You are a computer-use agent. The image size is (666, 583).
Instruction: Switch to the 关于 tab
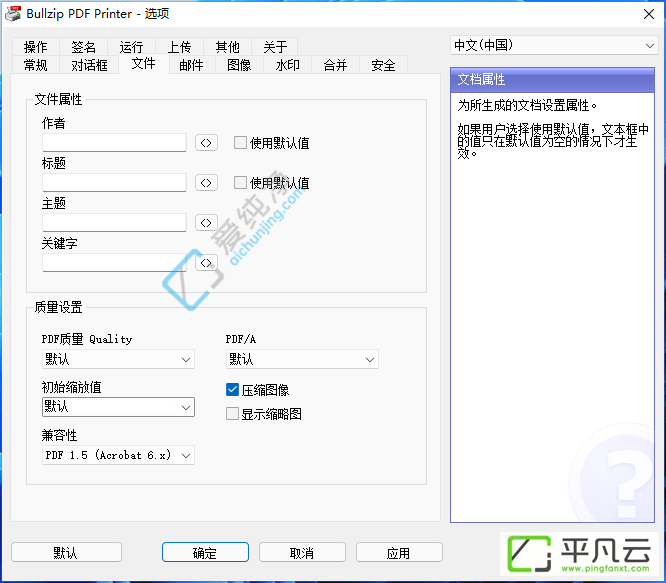275,46
